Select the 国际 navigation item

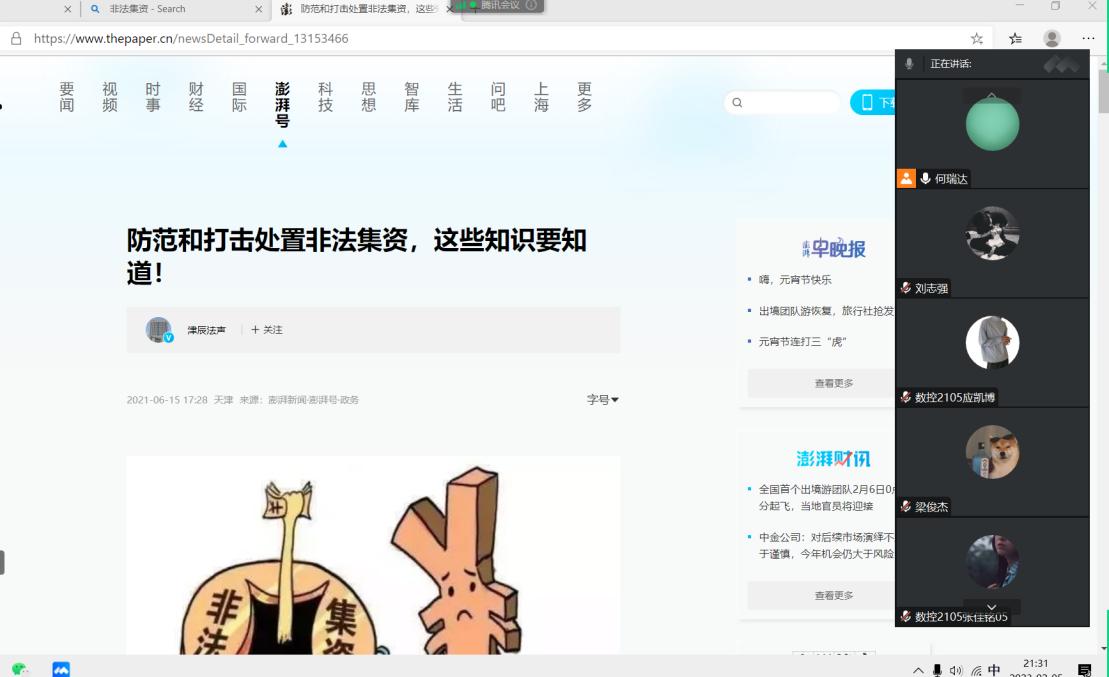(239, 97)
